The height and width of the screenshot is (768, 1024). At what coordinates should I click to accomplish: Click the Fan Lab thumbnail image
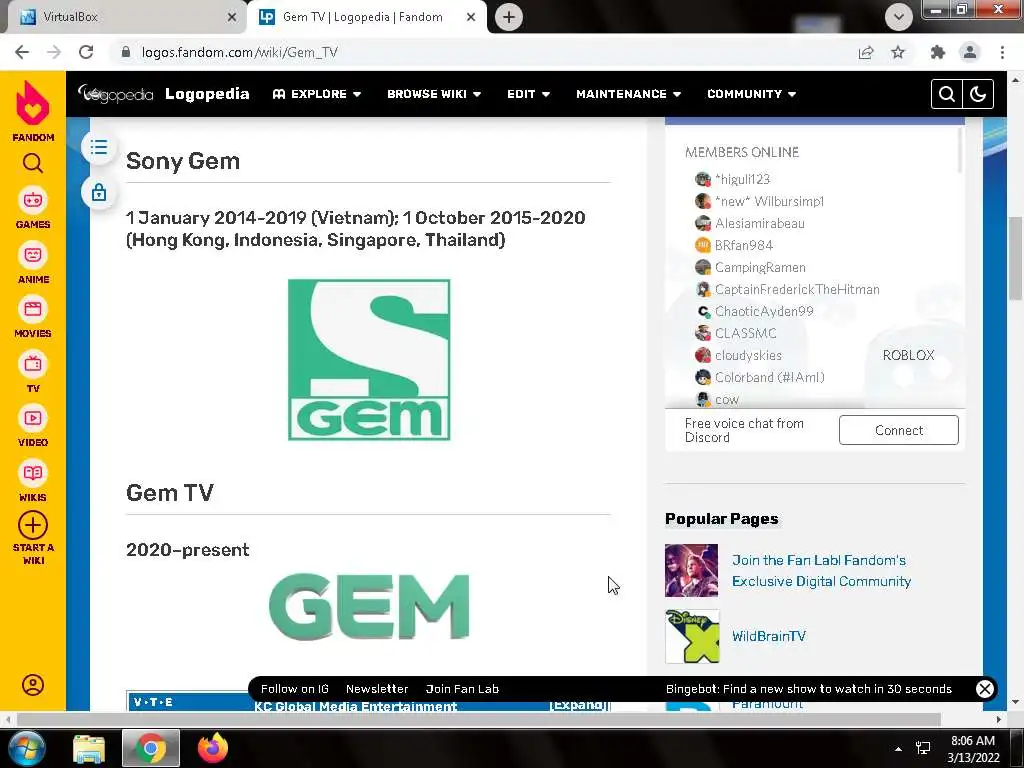(x=692, y=571)
